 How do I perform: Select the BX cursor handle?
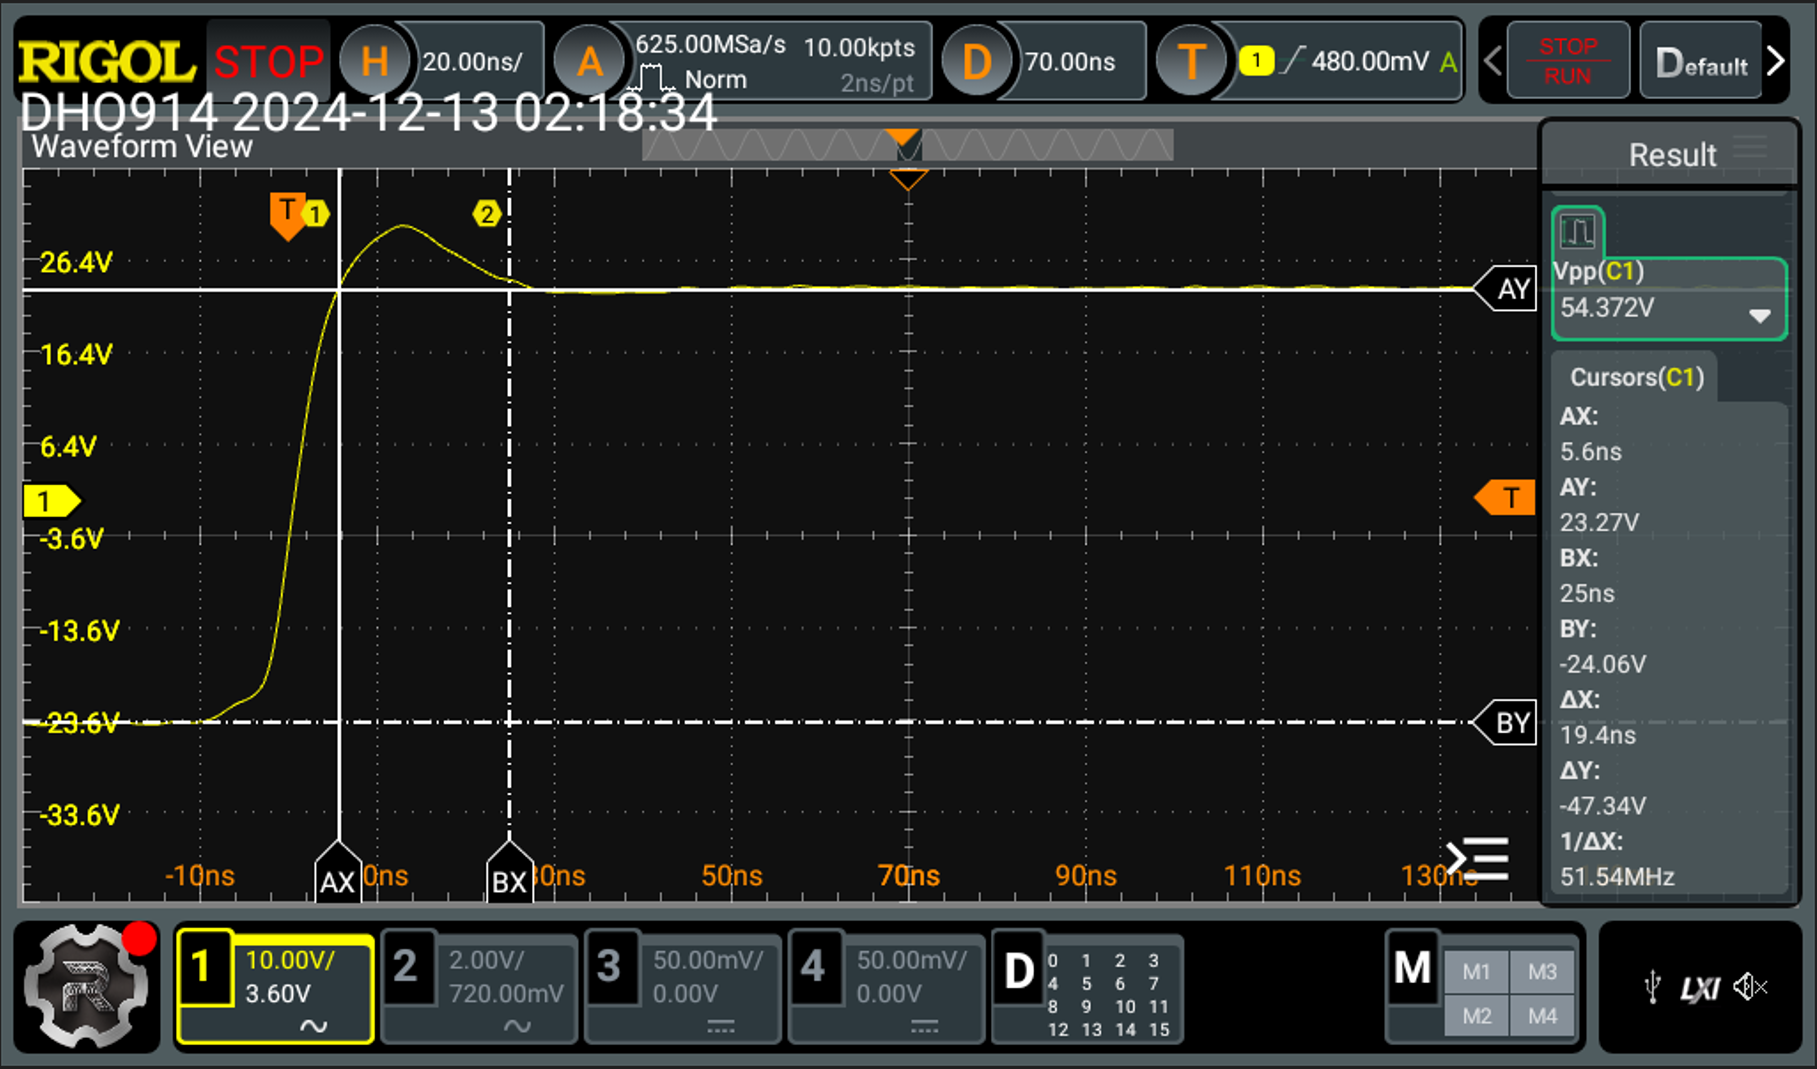(x=510, y=873)
